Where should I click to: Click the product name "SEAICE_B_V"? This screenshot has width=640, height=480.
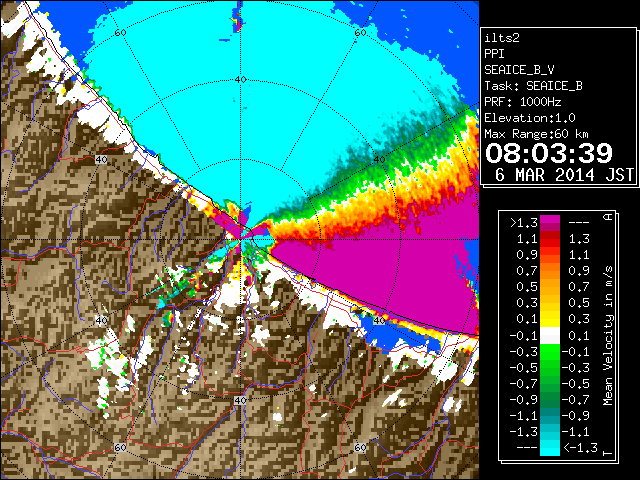(519, 70)
